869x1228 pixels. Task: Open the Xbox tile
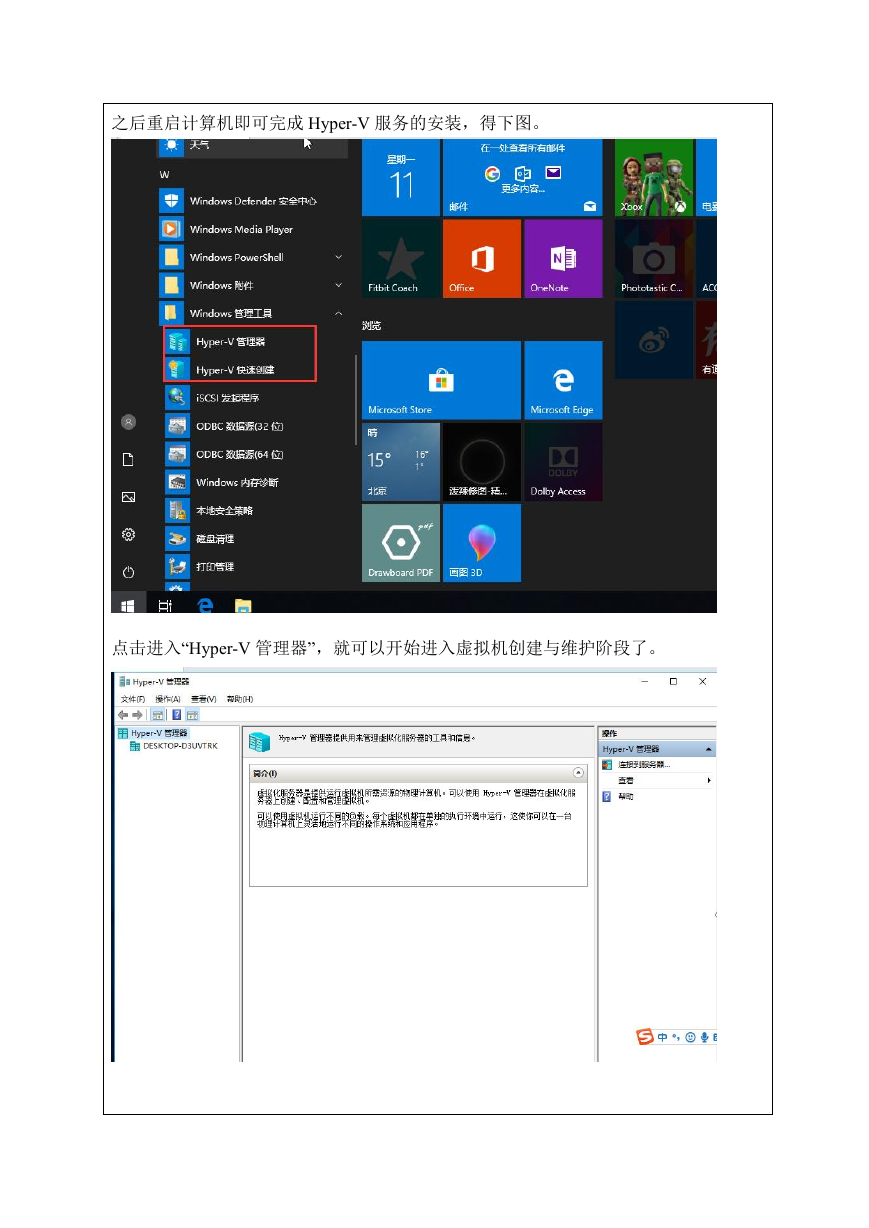[654, 178]
